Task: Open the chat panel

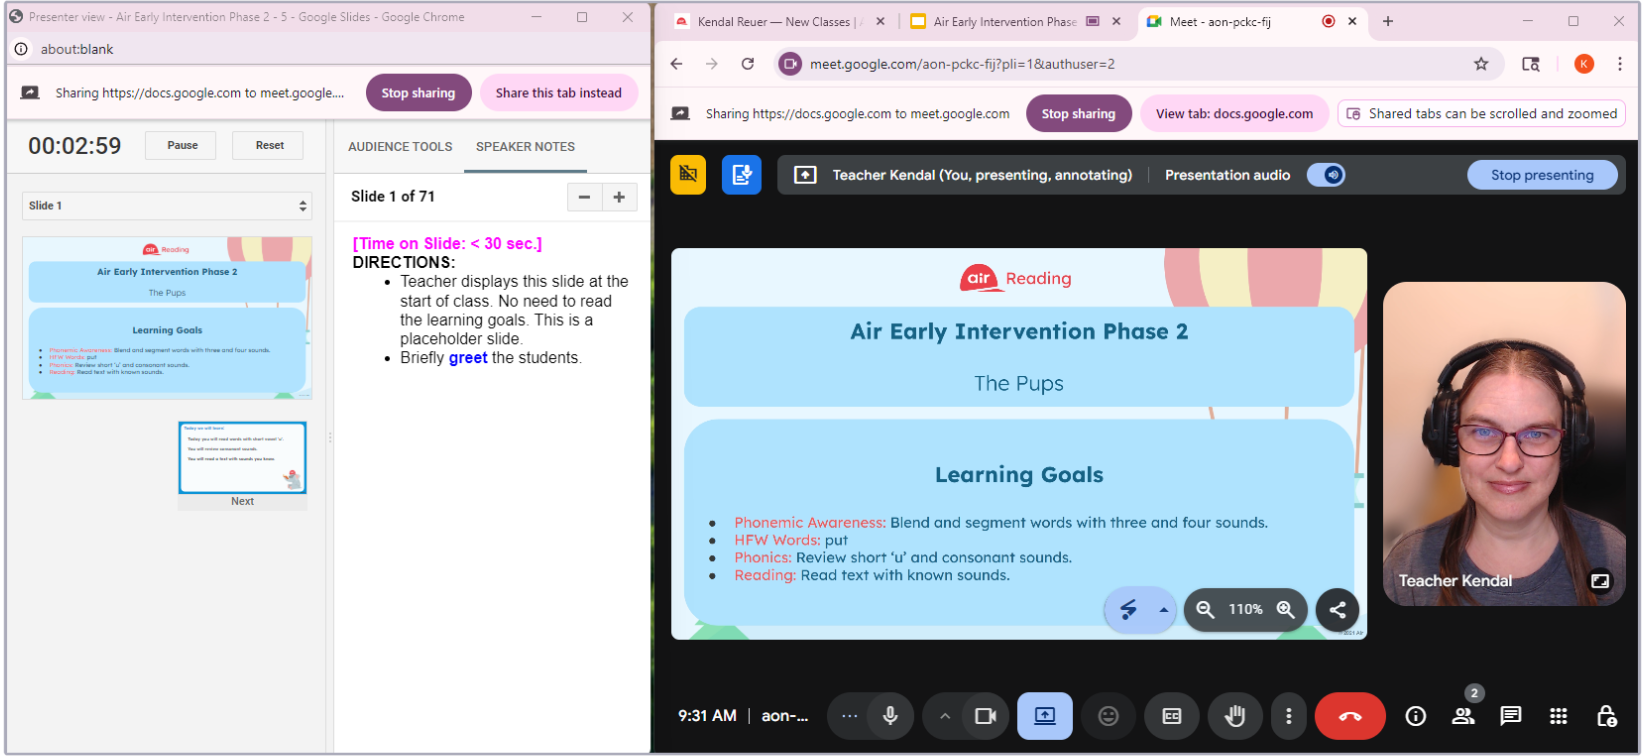Action: click(1510, 716)
